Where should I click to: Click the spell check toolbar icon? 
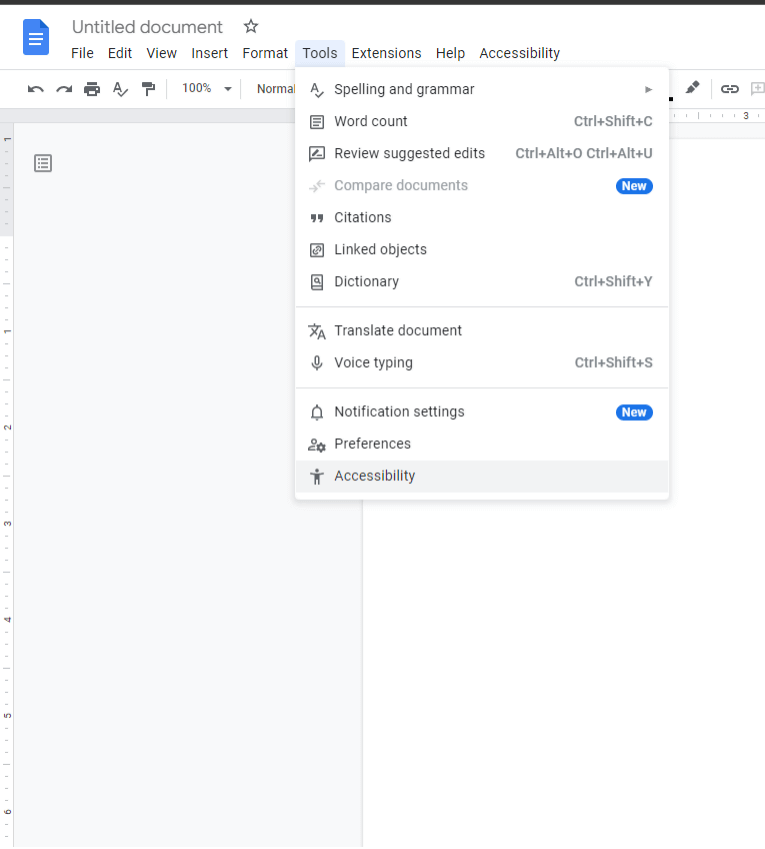click(x=120, y=89)
